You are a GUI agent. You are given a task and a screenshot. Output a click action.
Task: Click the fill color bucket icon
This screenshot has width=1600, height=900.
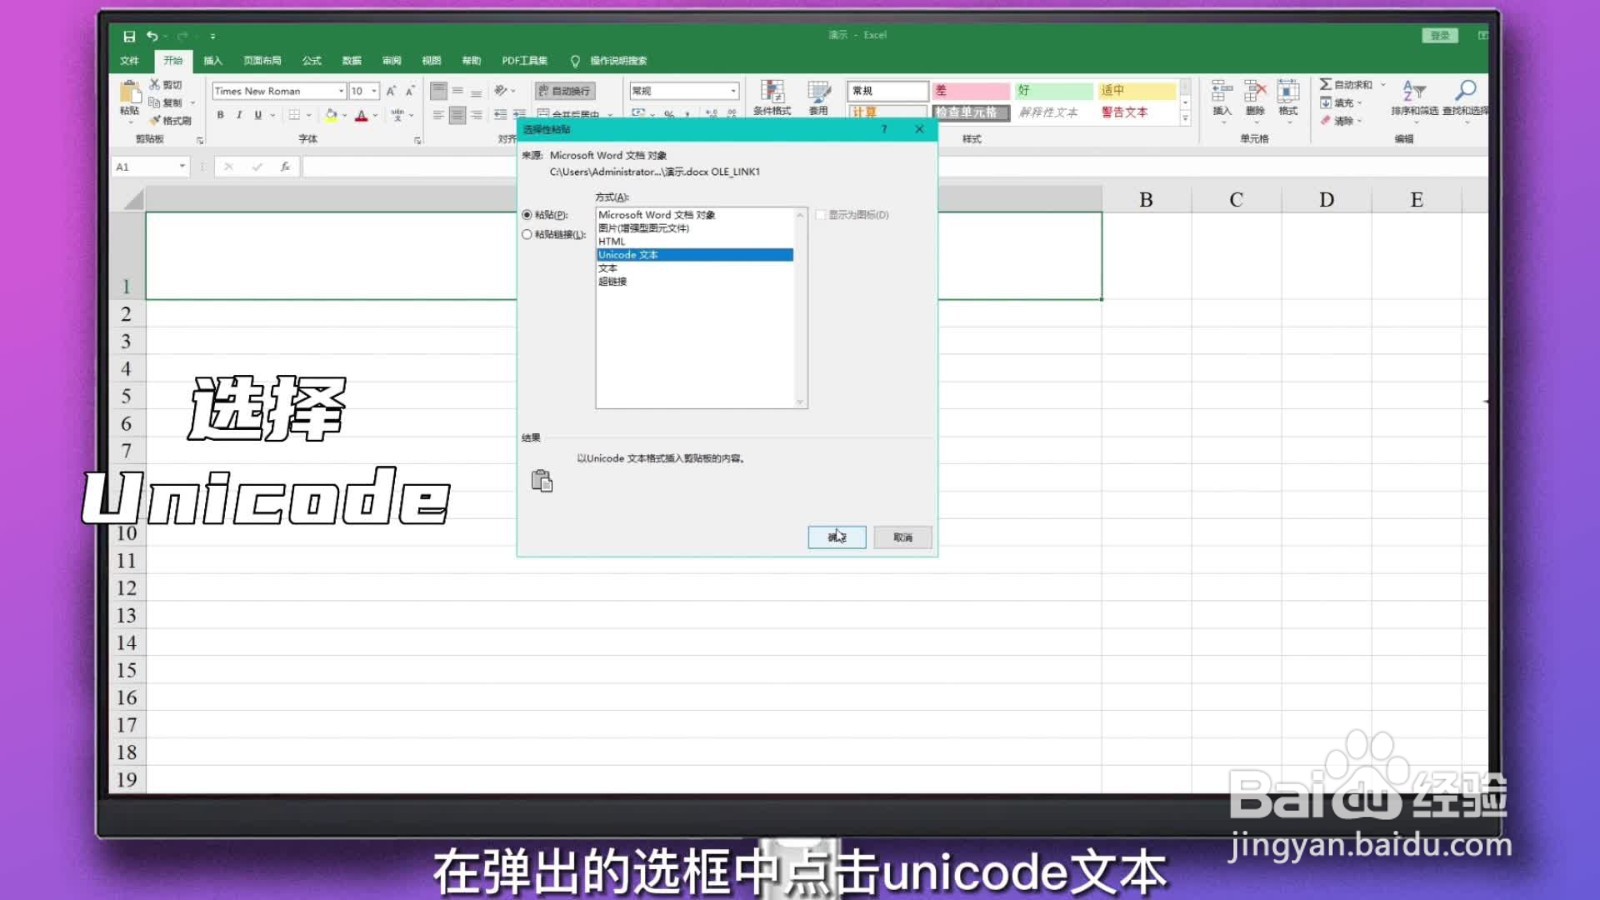click(331, 116)
